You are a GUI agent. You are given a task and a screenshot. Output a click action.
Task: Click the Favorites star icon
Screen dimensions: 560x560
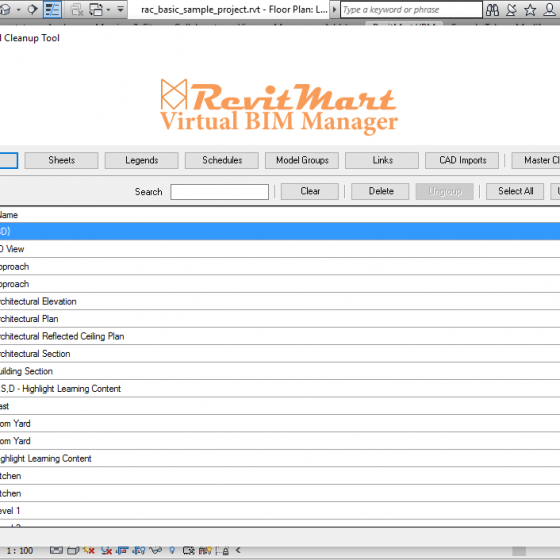(x=530, y=10)
